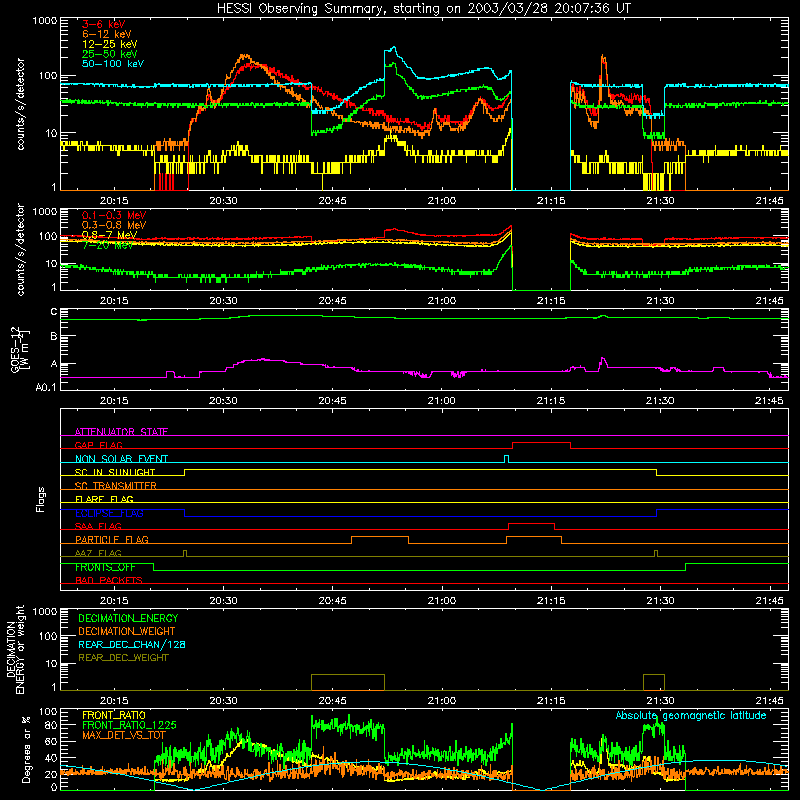Click the DECIMATION_WEIGHT legend label
Image resolution: width=800 pixels, height=800 pixels.
(127, 631)
